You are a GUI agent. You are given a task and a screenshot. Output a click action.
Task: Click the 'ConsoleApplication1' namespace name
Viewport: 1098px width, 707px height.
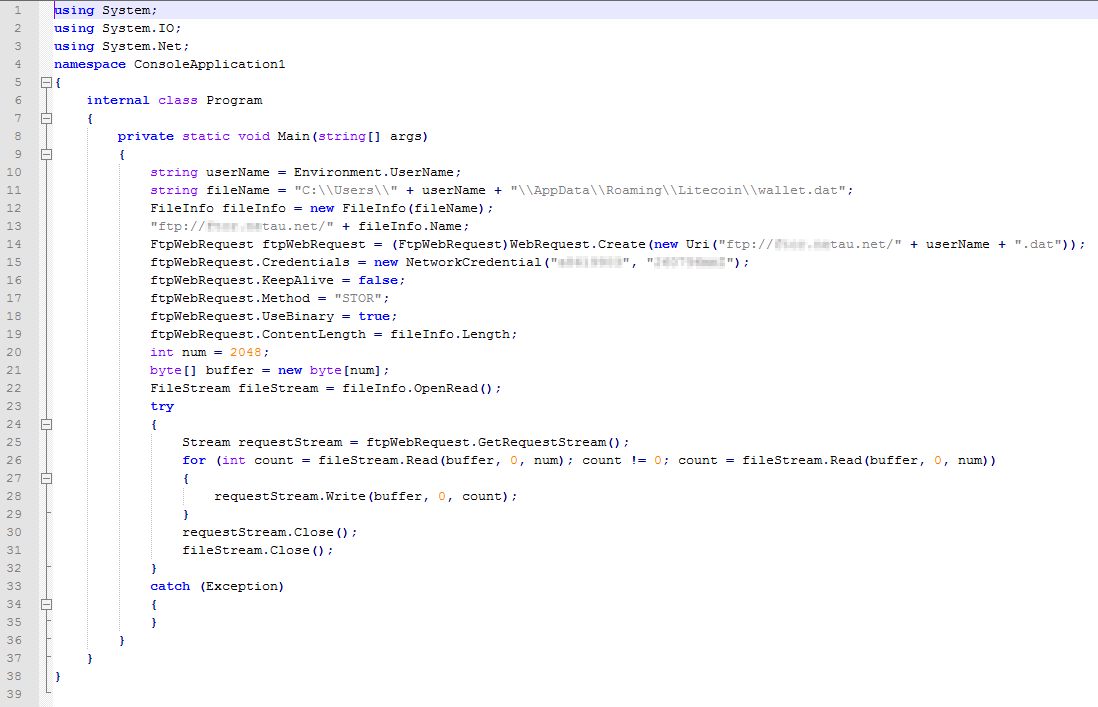pos(209,64)
